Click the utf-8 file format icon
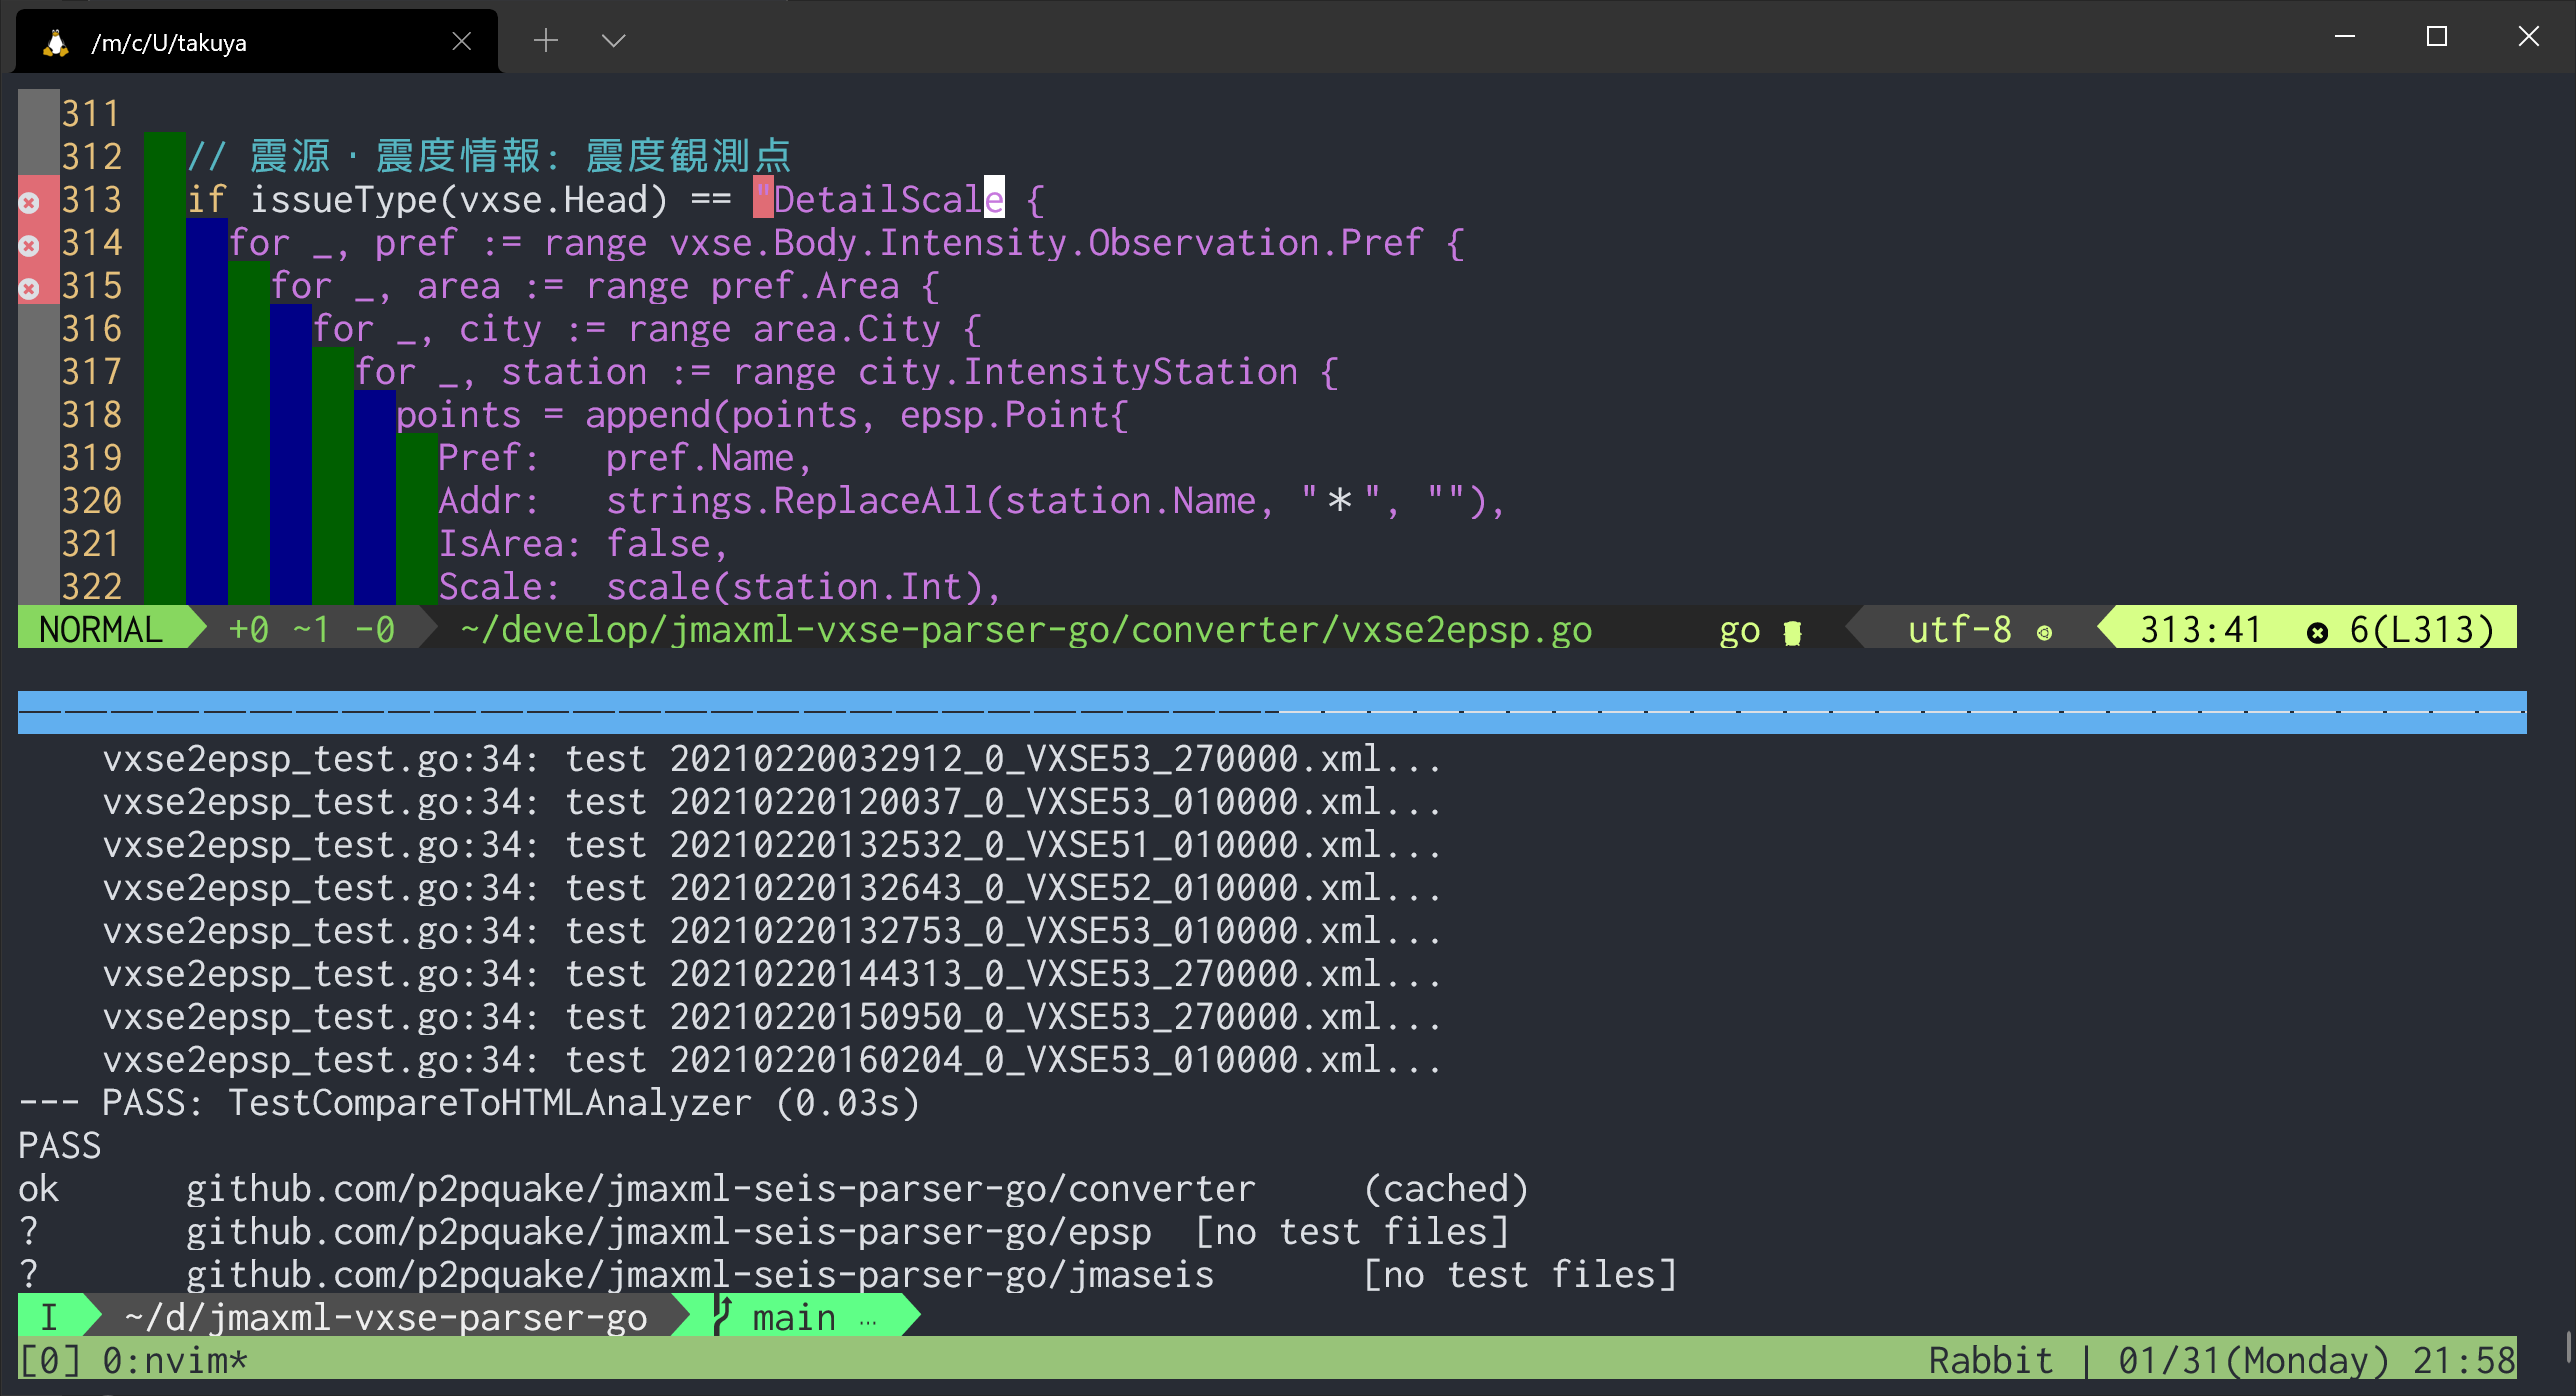Screen dimensions: 2576x1396 coord(2044,632)
